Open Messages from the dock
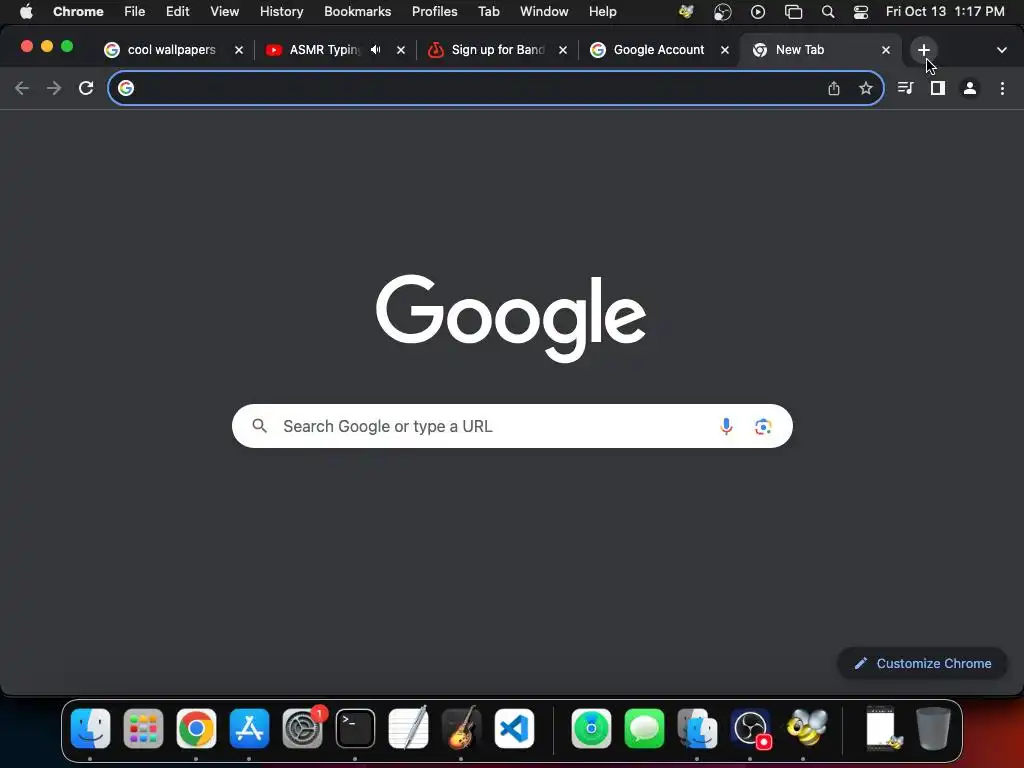The width and height of the screenshot is (1024, 768). click(x=644, y=728)
